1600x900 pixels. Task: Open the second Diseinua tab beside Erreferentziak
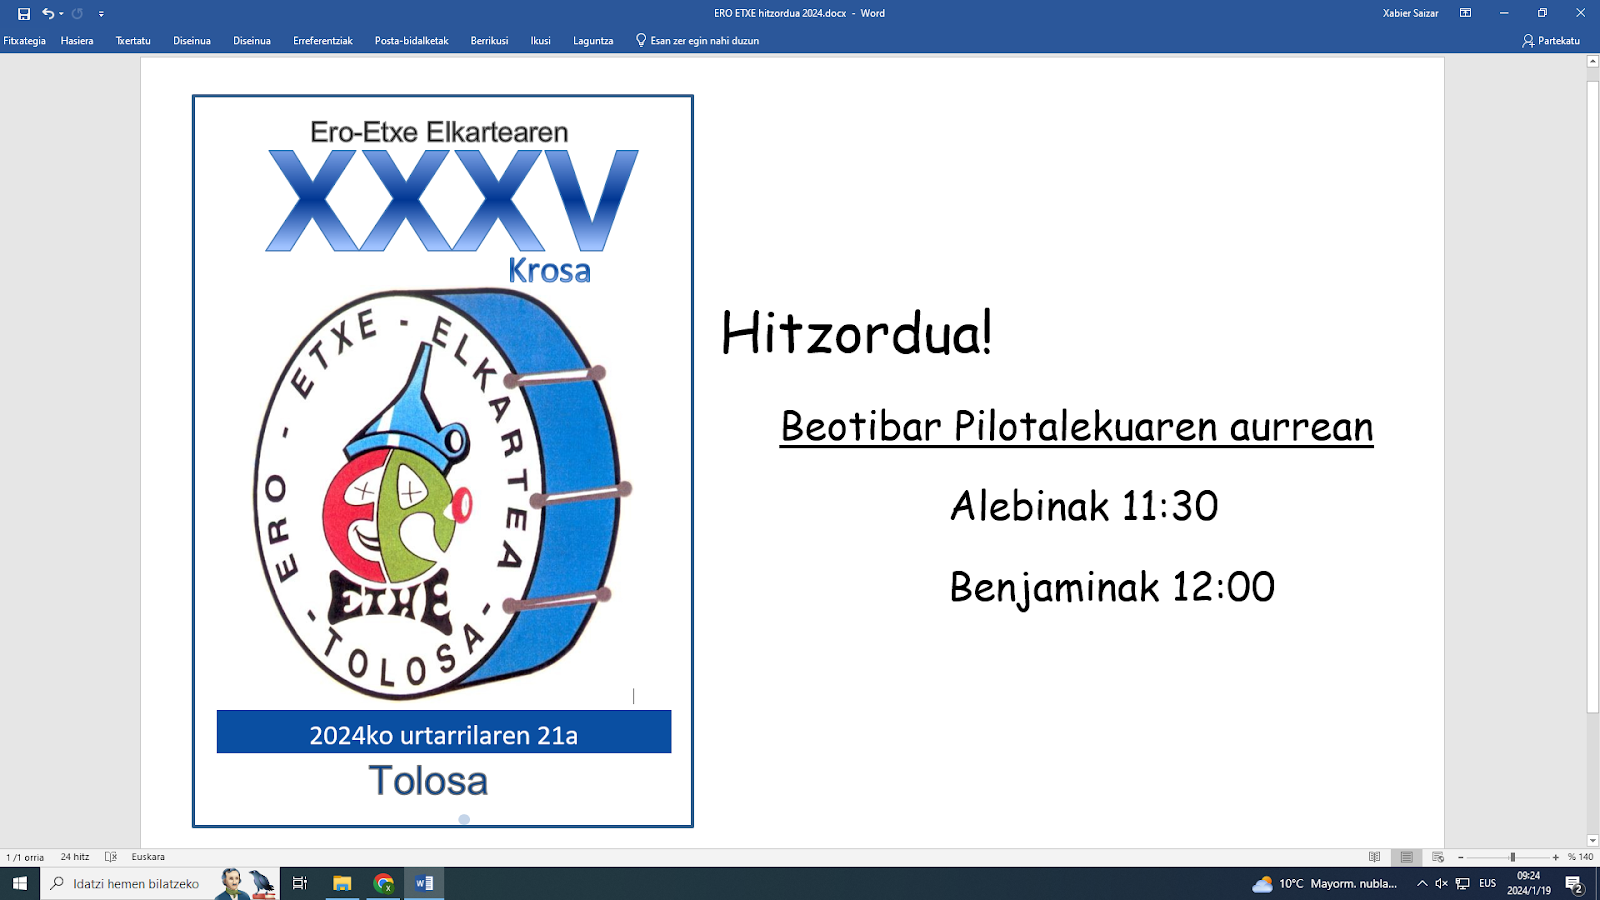(252, 41)
